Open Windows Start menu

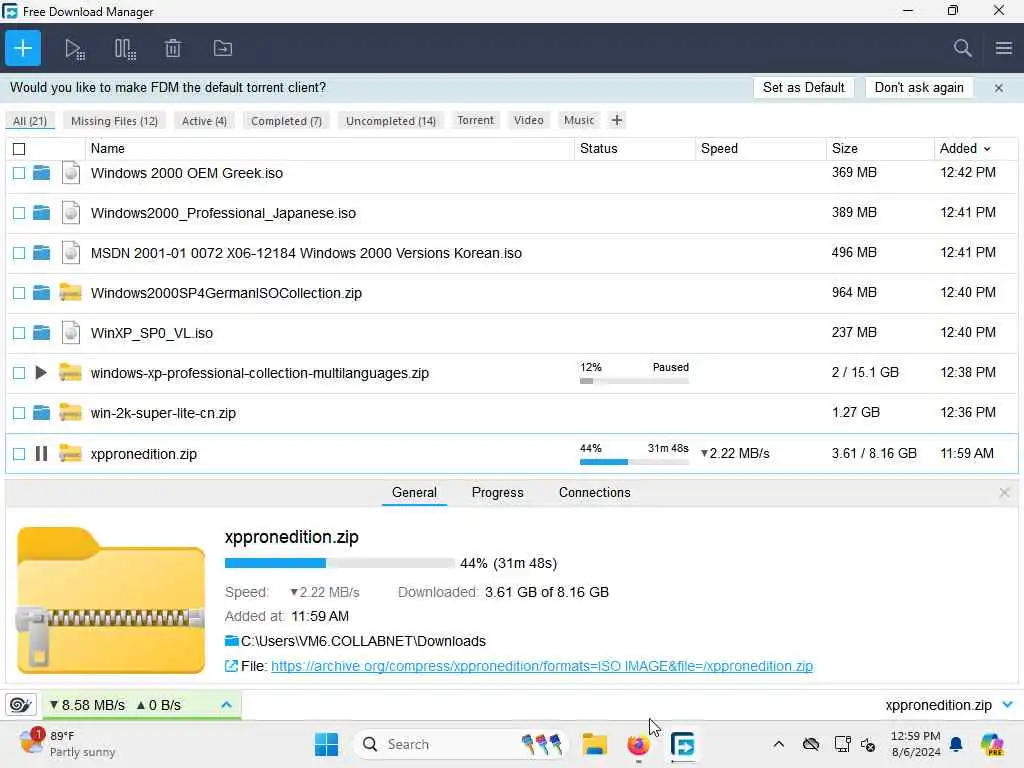(x=327, y=744)
